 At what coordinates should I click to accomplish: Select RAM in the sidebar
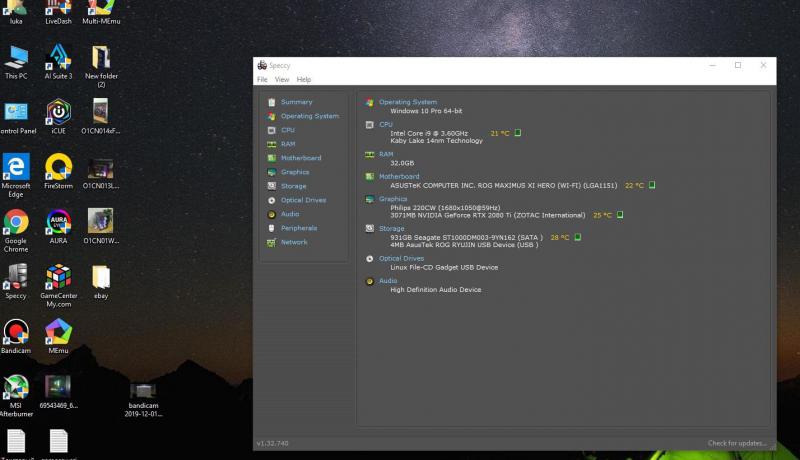pos(288,144)
